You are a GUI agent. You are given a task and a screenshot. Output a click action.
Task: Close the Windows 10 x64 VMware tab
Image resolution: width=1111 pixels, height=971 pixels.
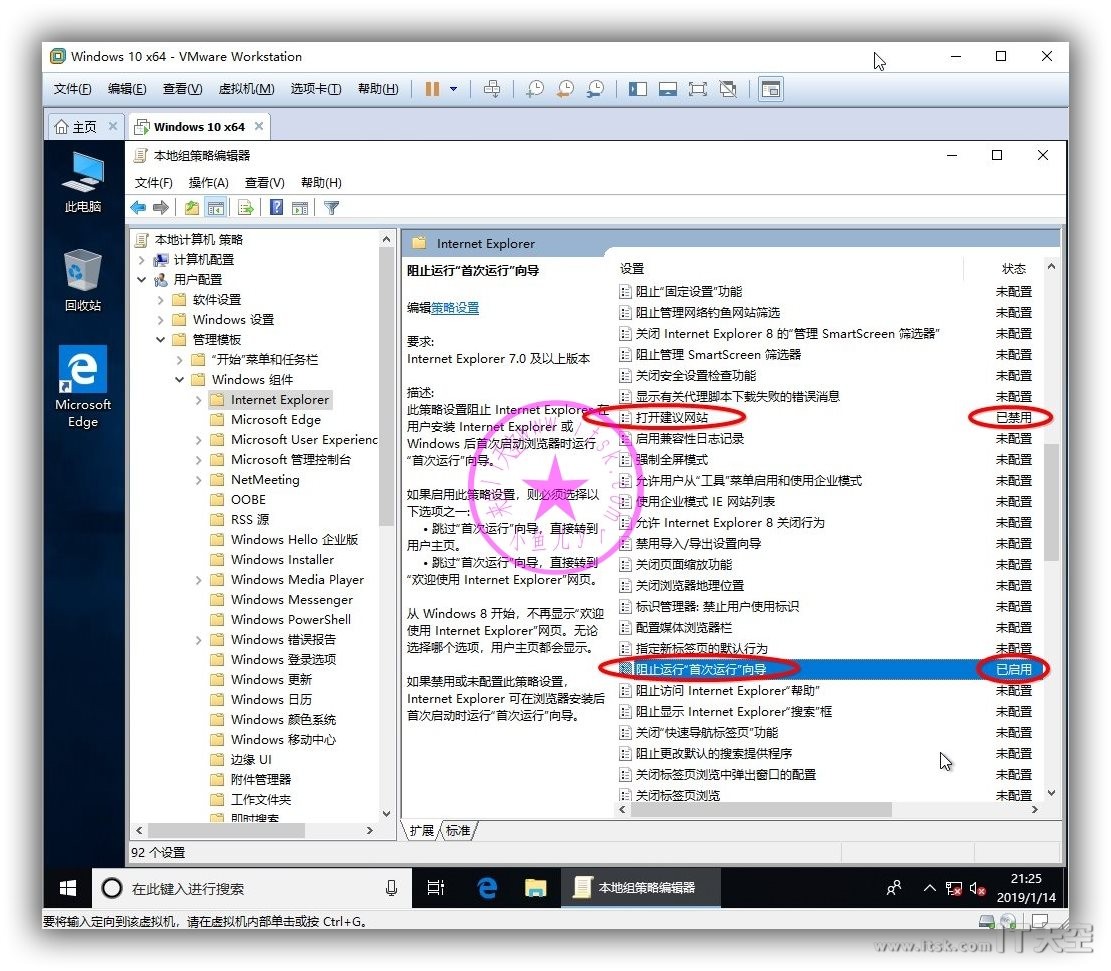[259, 126]
